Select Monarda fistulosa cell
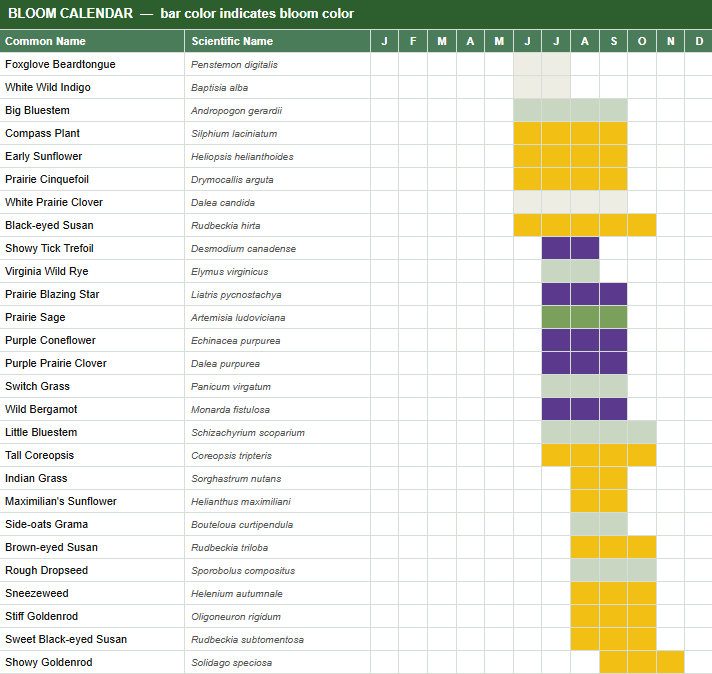This screenshot has width=712, height=674. click(277, 410)
